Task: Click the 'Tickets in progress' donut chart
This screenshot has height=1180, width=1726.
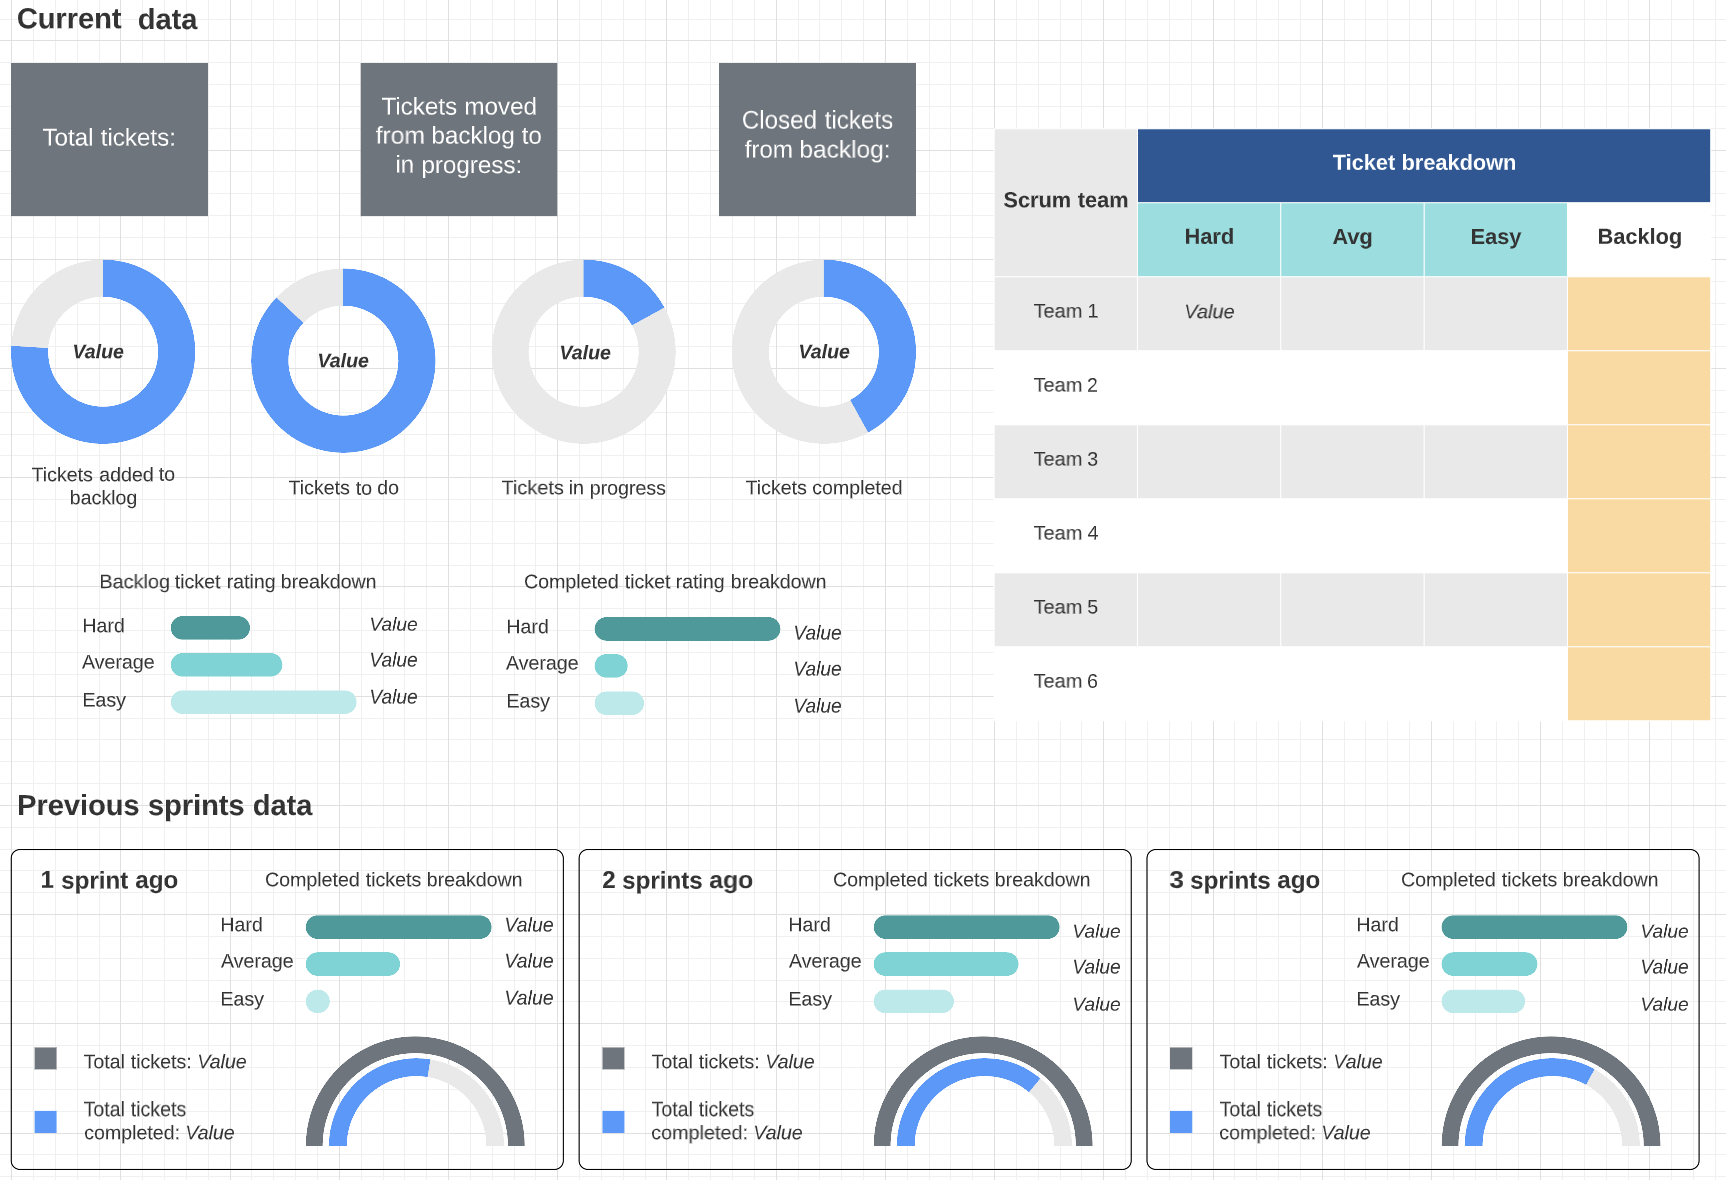Action: 584,351
